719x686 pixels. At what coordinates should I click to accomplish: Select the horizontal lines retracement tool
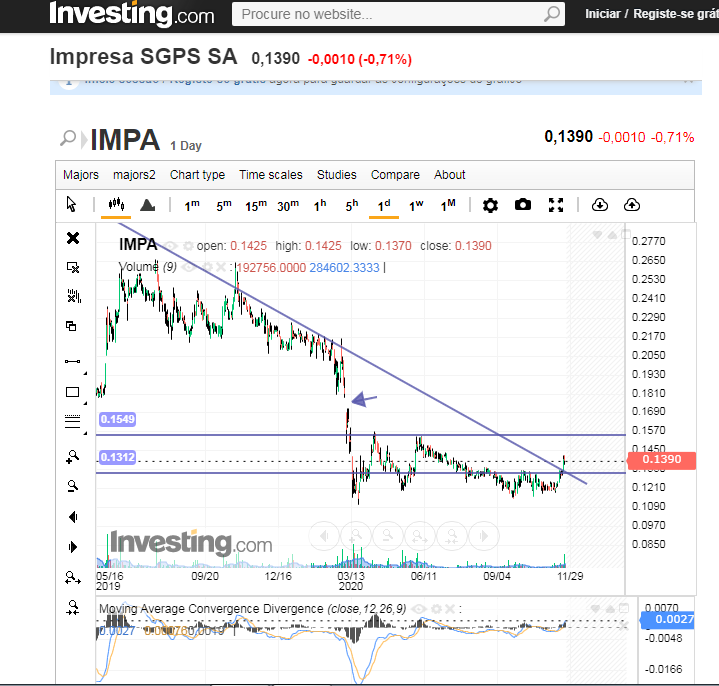click(x=72, y=421)
